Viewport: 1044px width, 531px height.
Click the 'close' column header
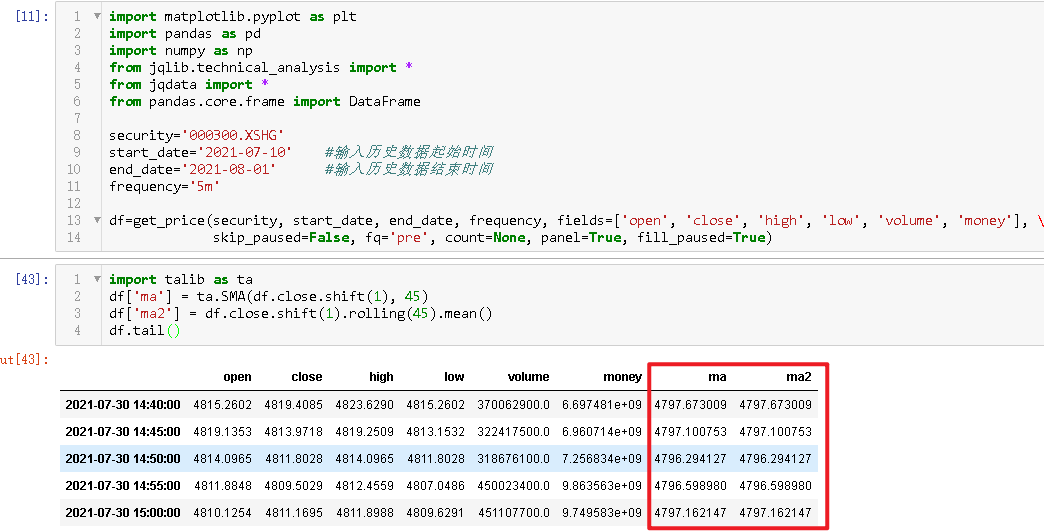click(x=306, y=377)
